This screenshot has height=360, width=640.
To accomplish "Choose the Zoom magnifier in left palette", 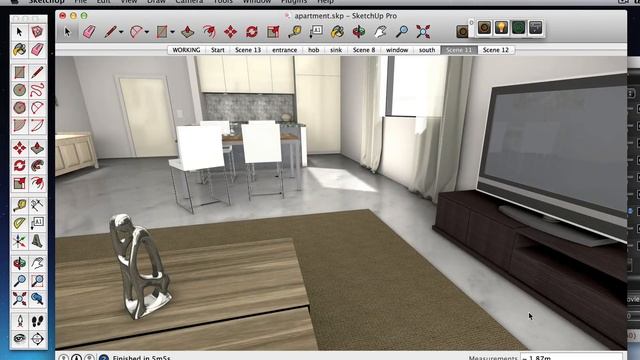I will (19, 281).
